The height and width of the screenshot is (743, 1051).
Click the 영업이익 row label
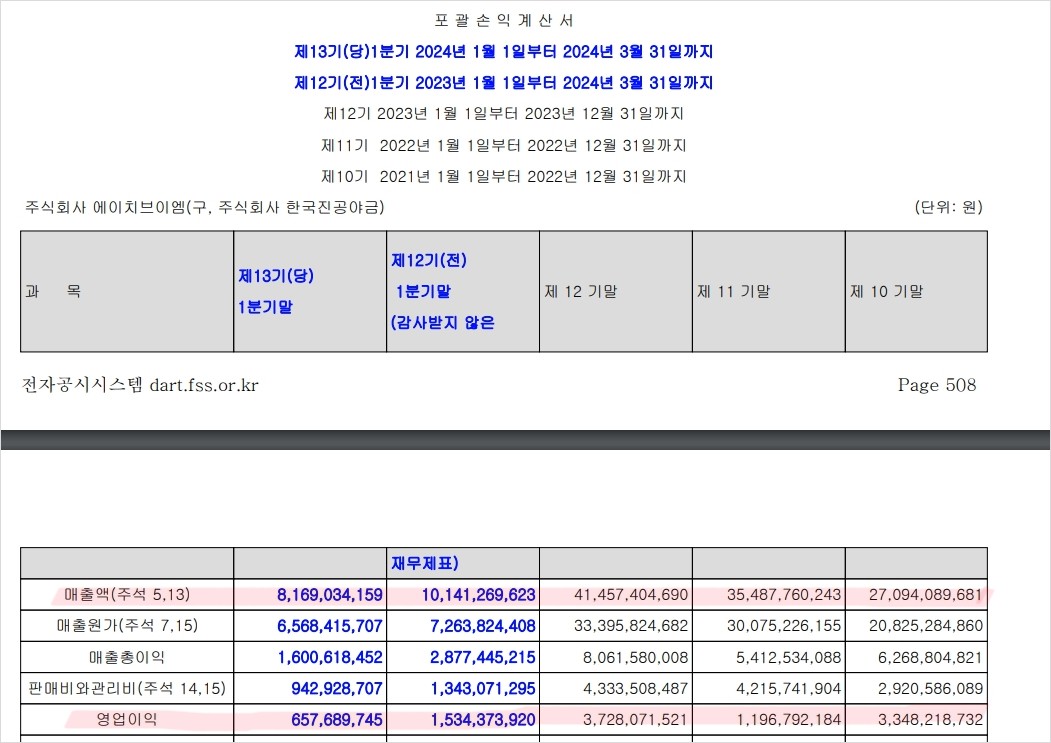click(127, 720)
